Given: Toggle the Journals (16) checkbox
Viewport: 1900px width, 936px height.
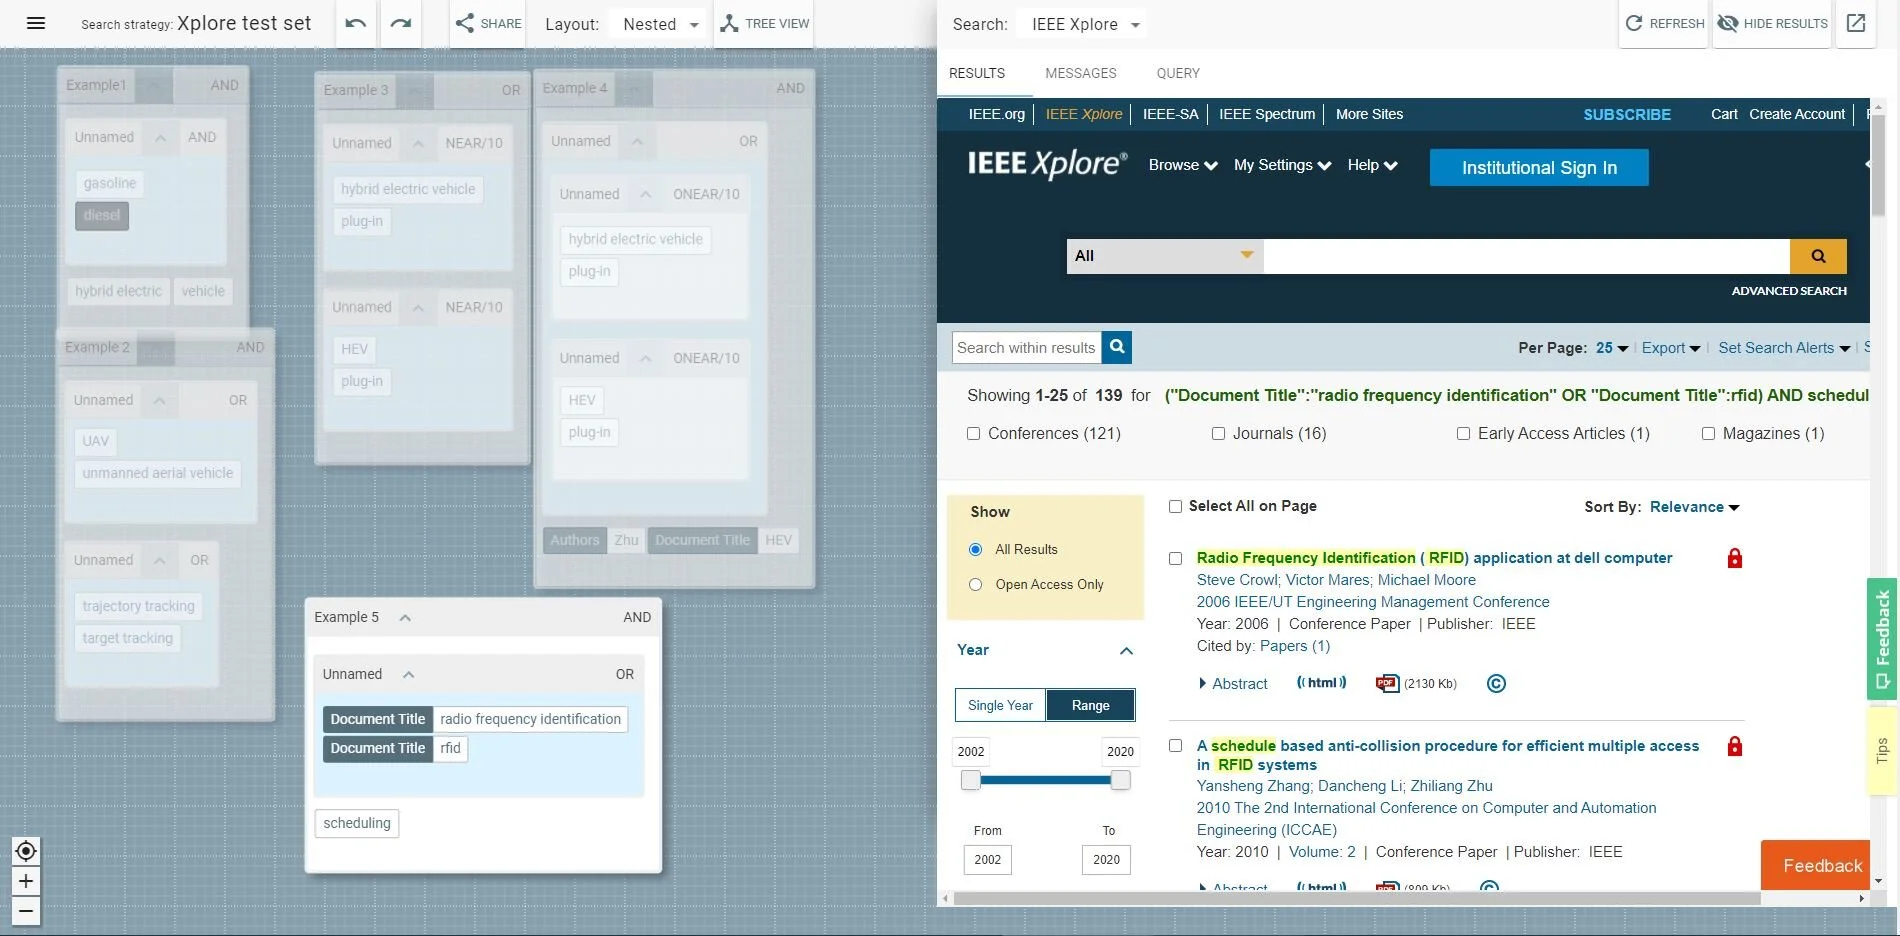Looking at the screenshot, I should click(x=1218, y=434).
